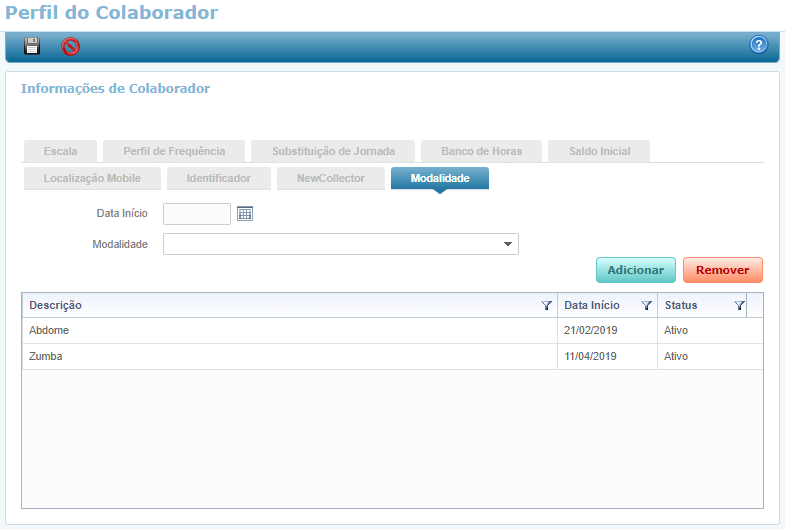Filter the Status column
This screenshot has height=529, width=785.
pos(739,306)
